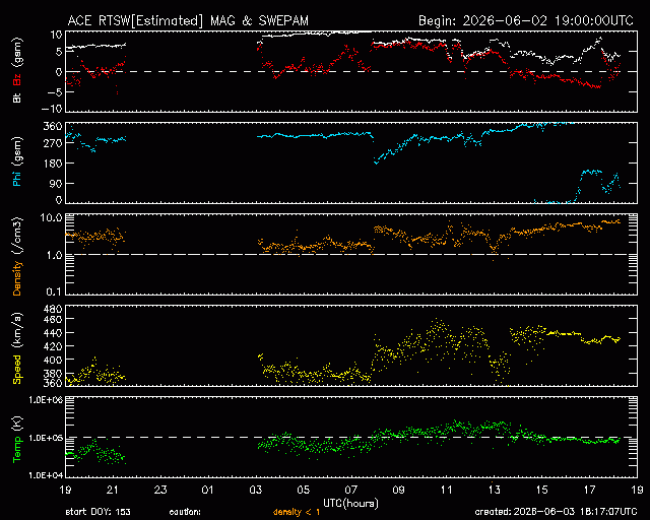Click the "Begin: 2026-06-02 19:00:00UTC" header text
The width and height of the screenshot is (650, 520).
tap(526, 20)
